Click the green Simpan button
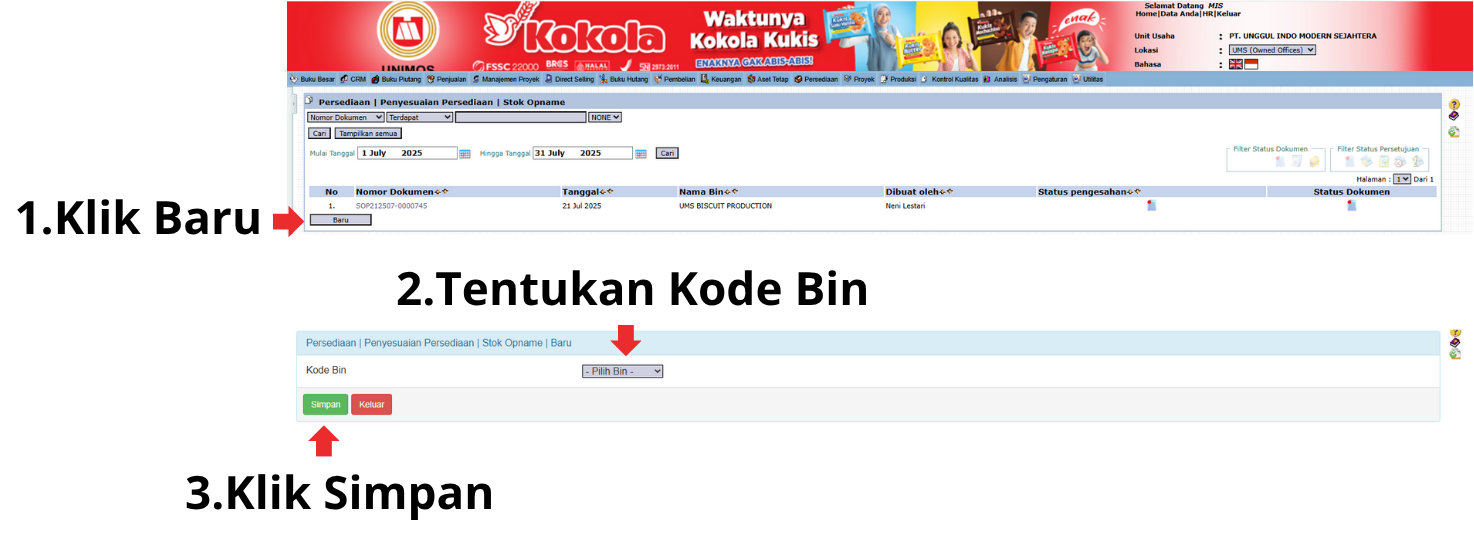1474x534 pixels. [324, 404]
